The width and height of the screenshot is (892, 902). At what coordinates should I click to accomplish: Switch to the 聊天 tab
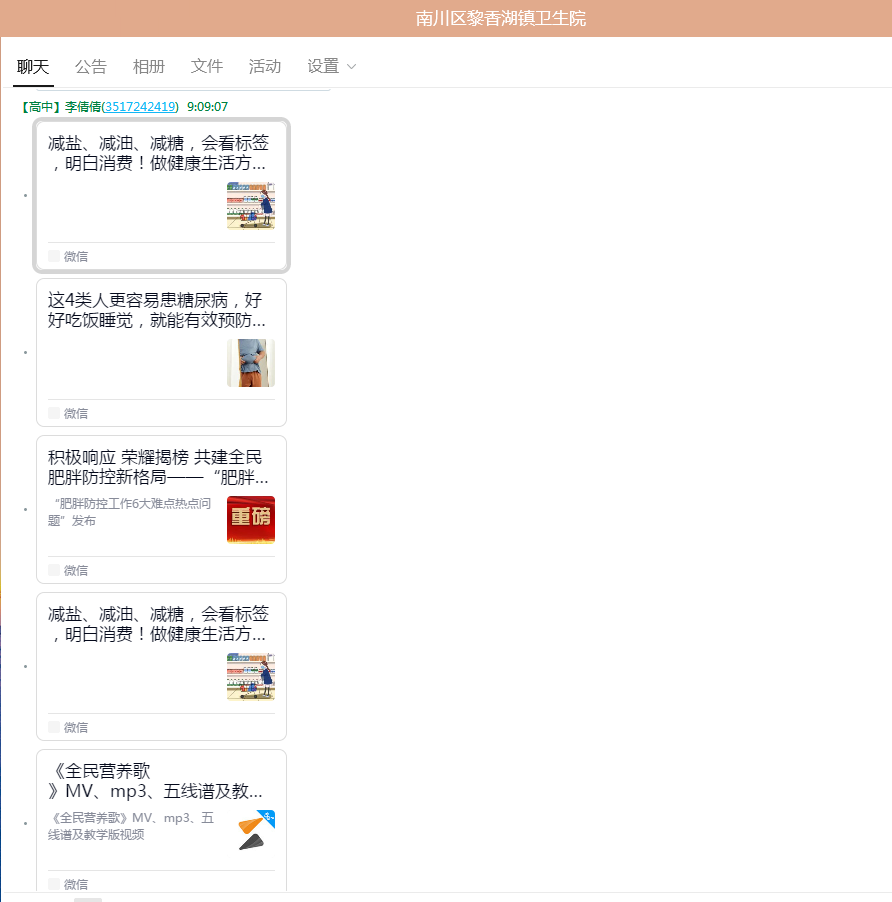tap(33, 67)
